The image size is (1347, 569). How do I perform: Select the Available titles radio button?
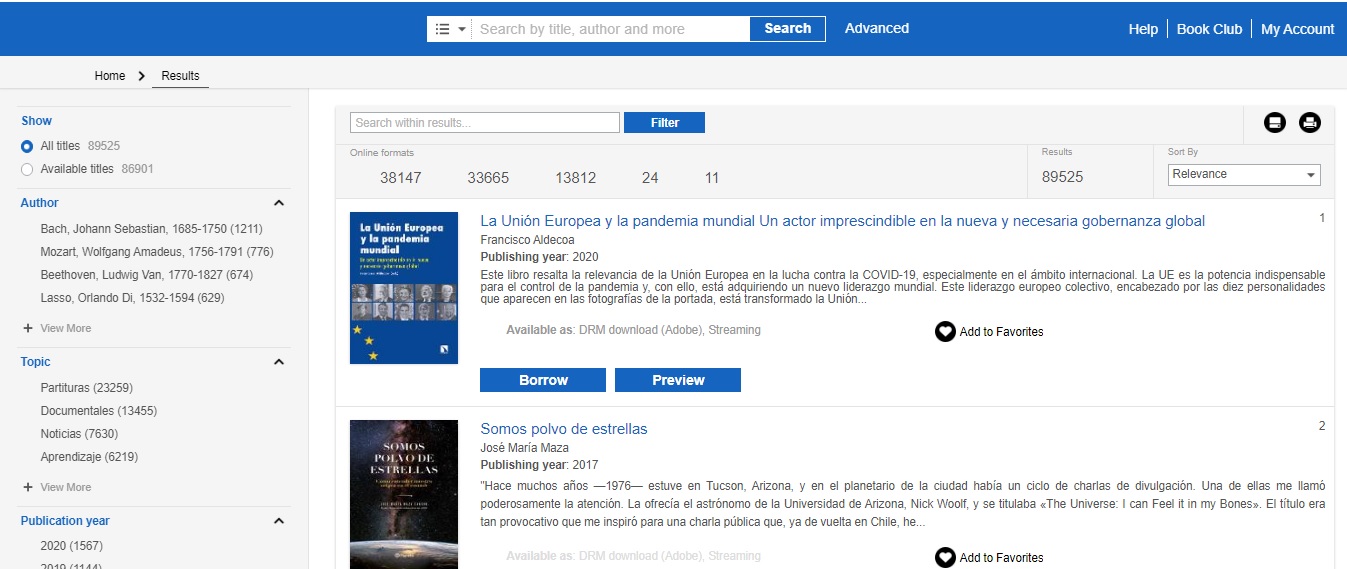click(27, 169)
